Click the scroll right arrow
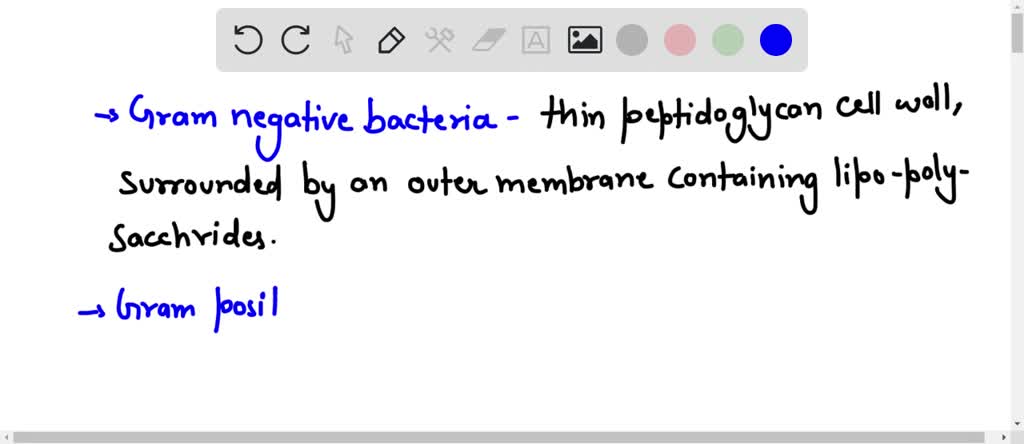This screenshot has height=444, width=1024. click(x=1006, y=437)
